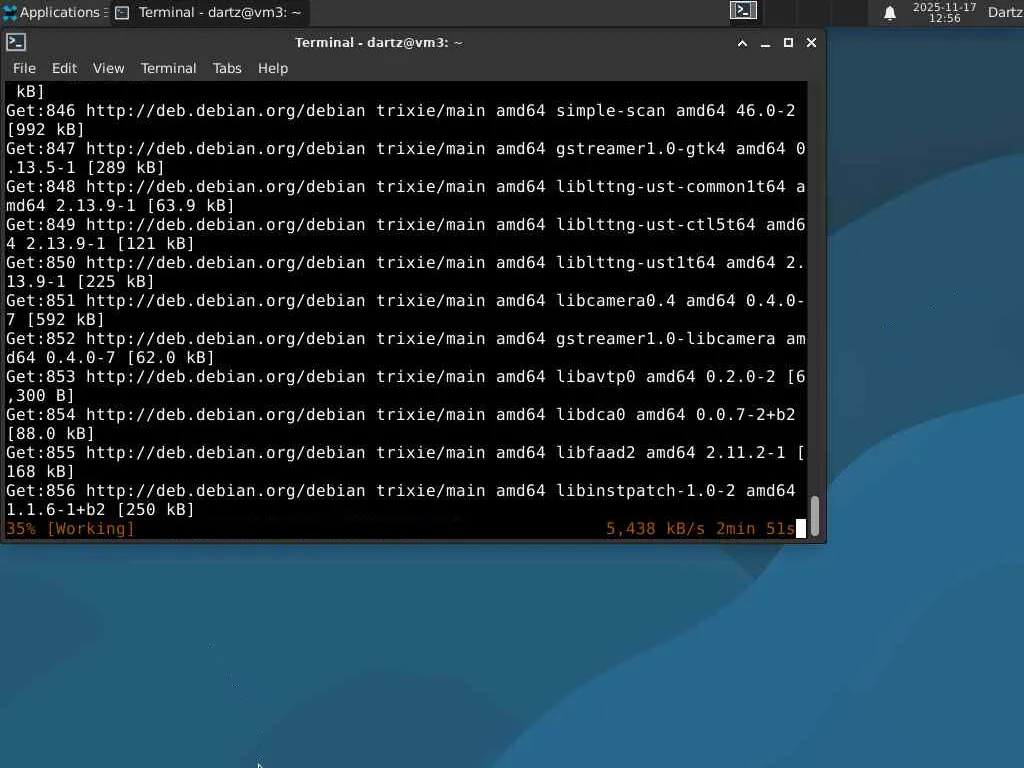Click the date and time clock

click(x=944, y=12)
